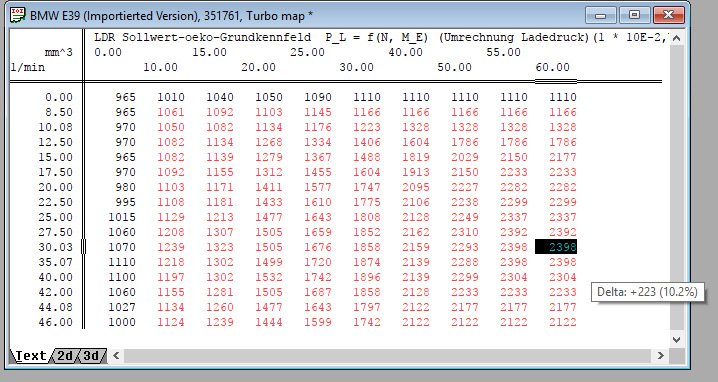This screenshot has width=718, height=382.
Task: Select row header 8.50
Action: point(59,112)
